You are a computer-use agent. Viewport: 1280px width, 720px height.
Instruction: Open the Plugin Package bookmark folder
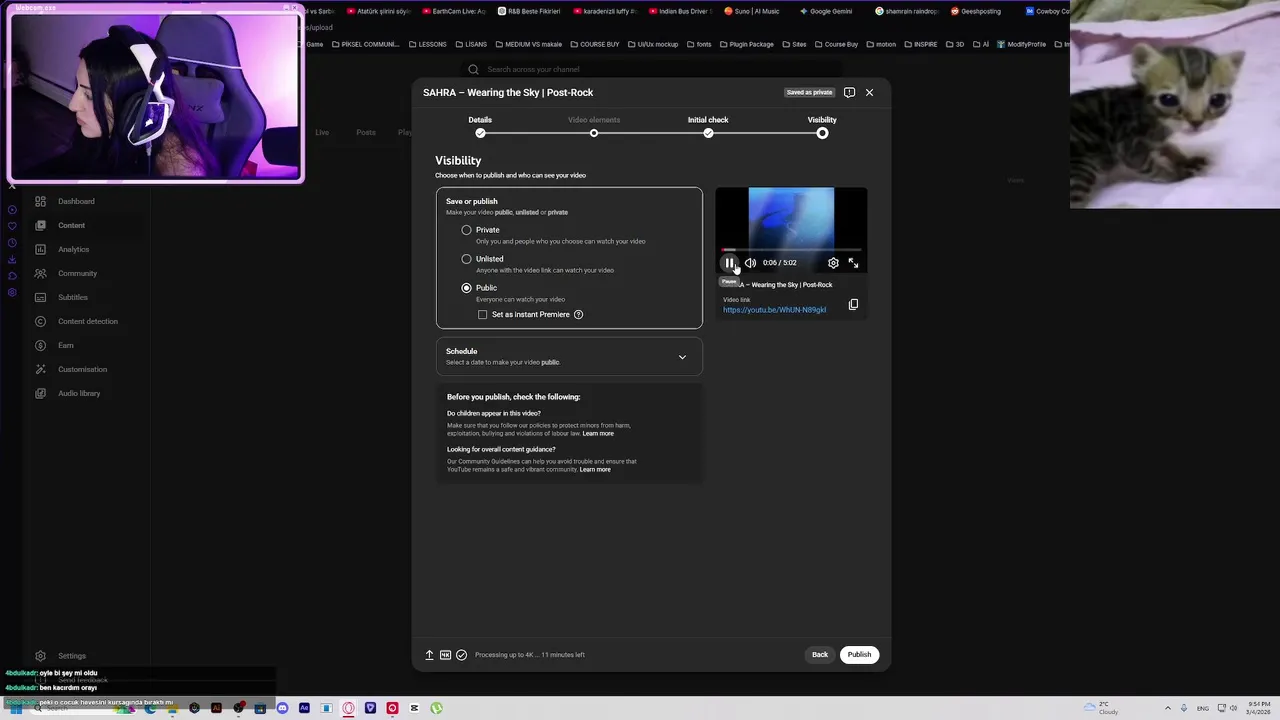(746, 44)
